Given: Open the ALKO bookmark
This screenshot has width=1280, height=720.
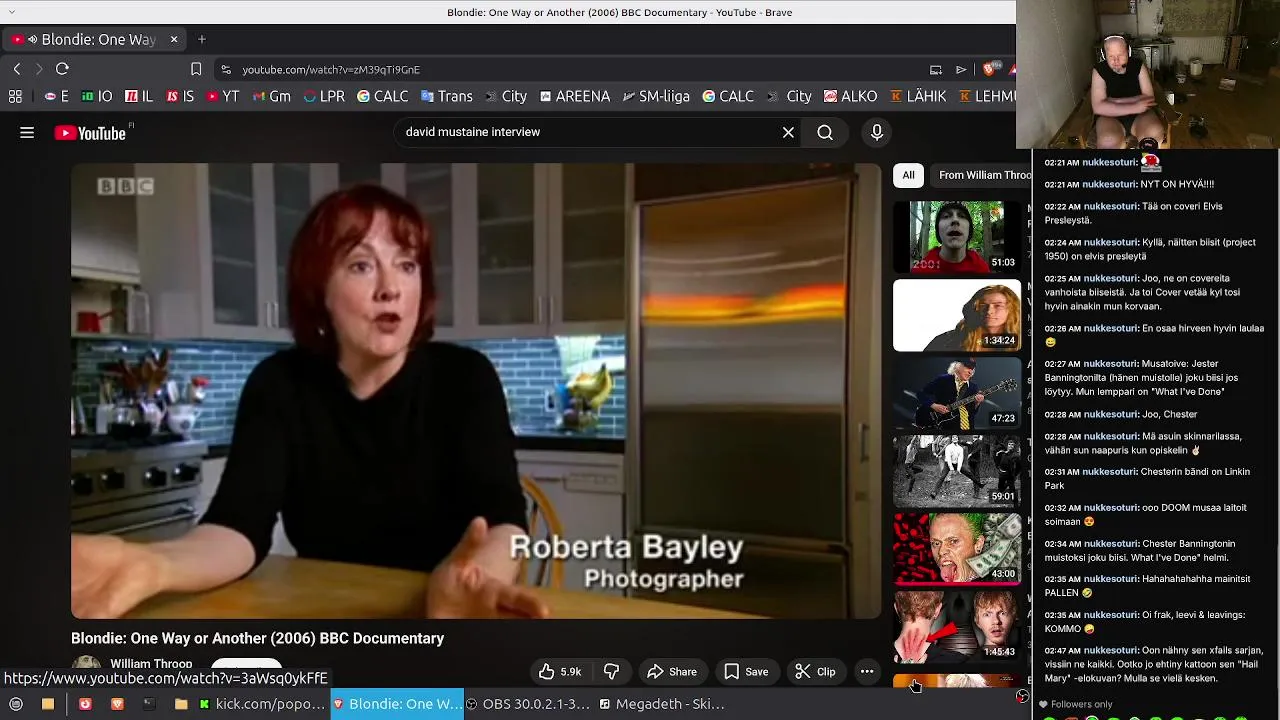Looking at the screenshot, I should 850,97.
